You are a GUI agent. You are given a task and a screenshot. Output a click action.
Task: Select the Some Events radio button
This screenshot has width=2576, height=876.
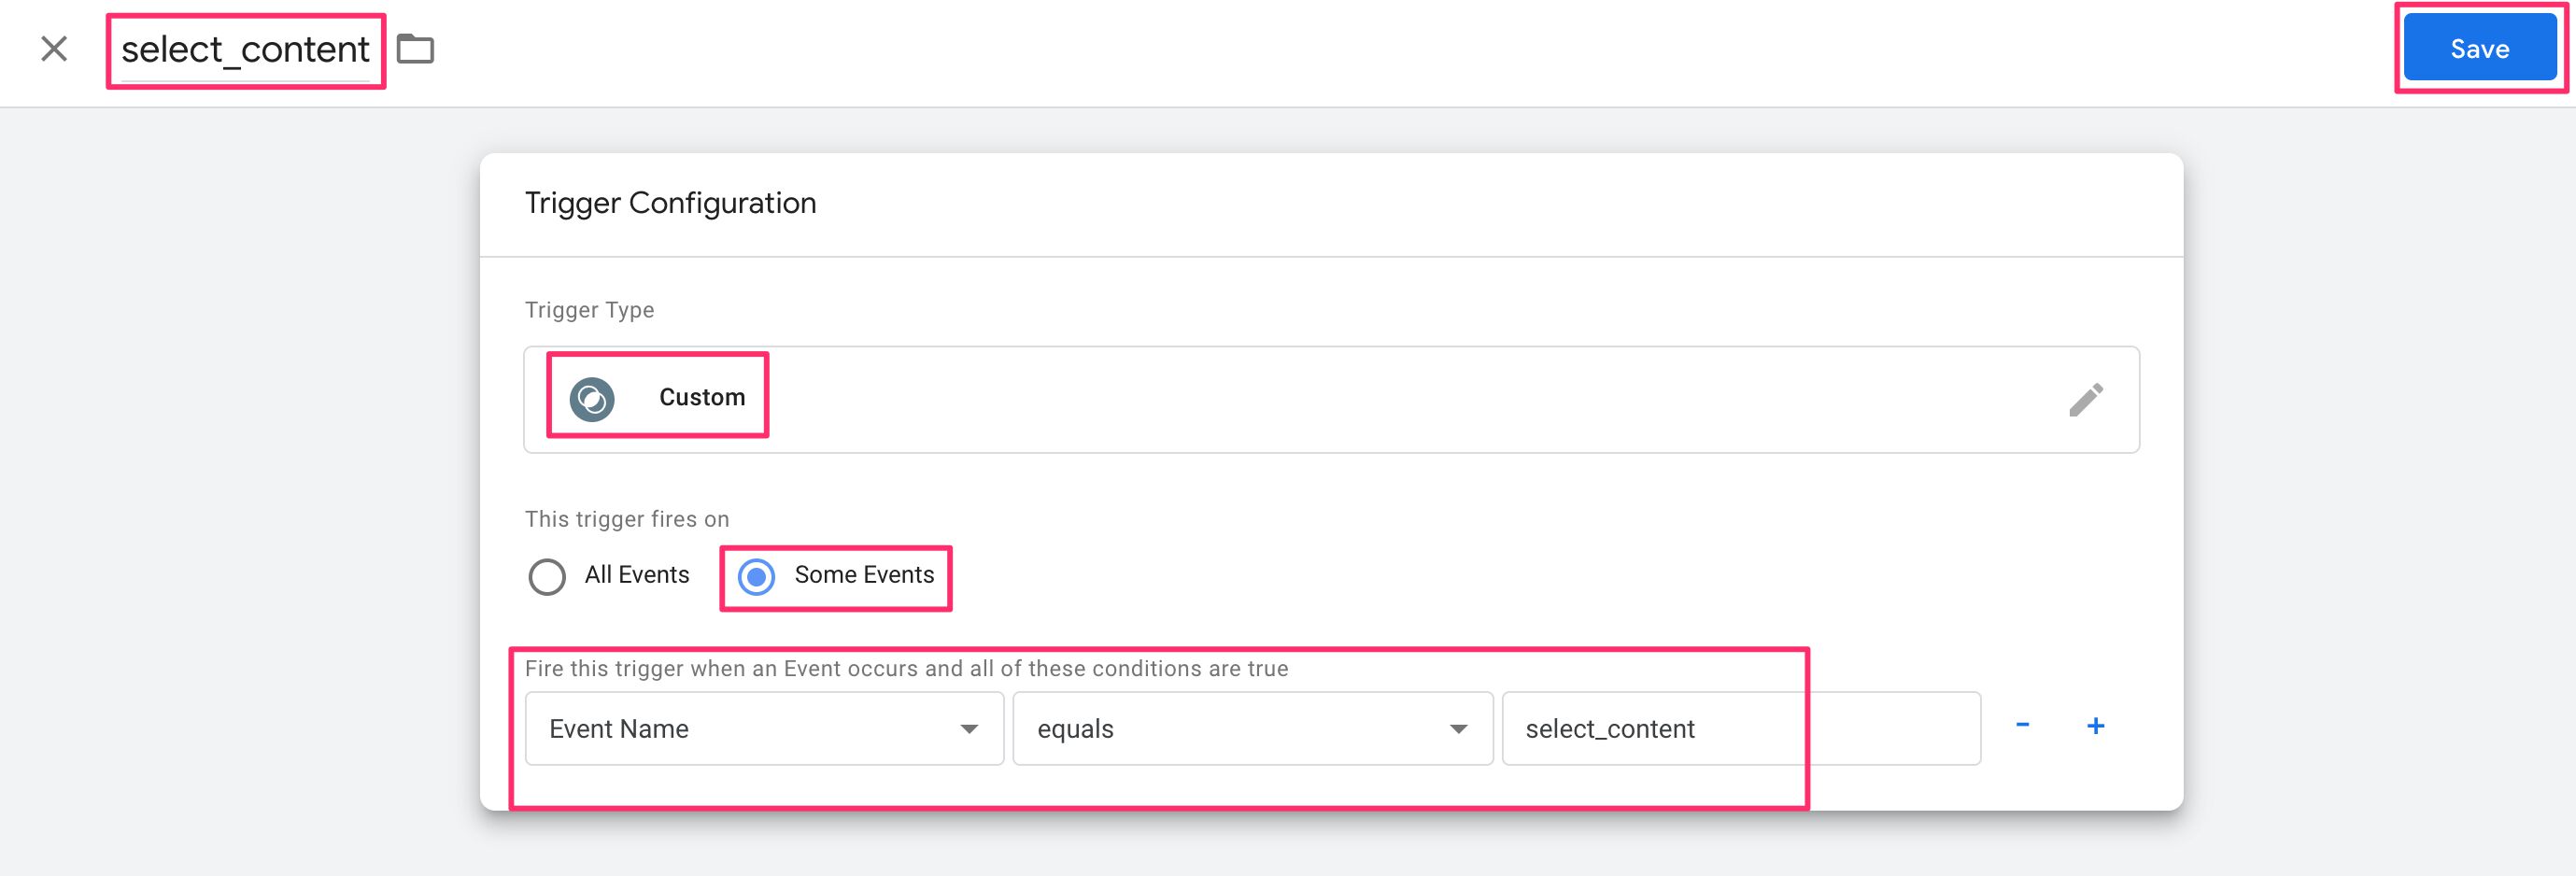757,576
